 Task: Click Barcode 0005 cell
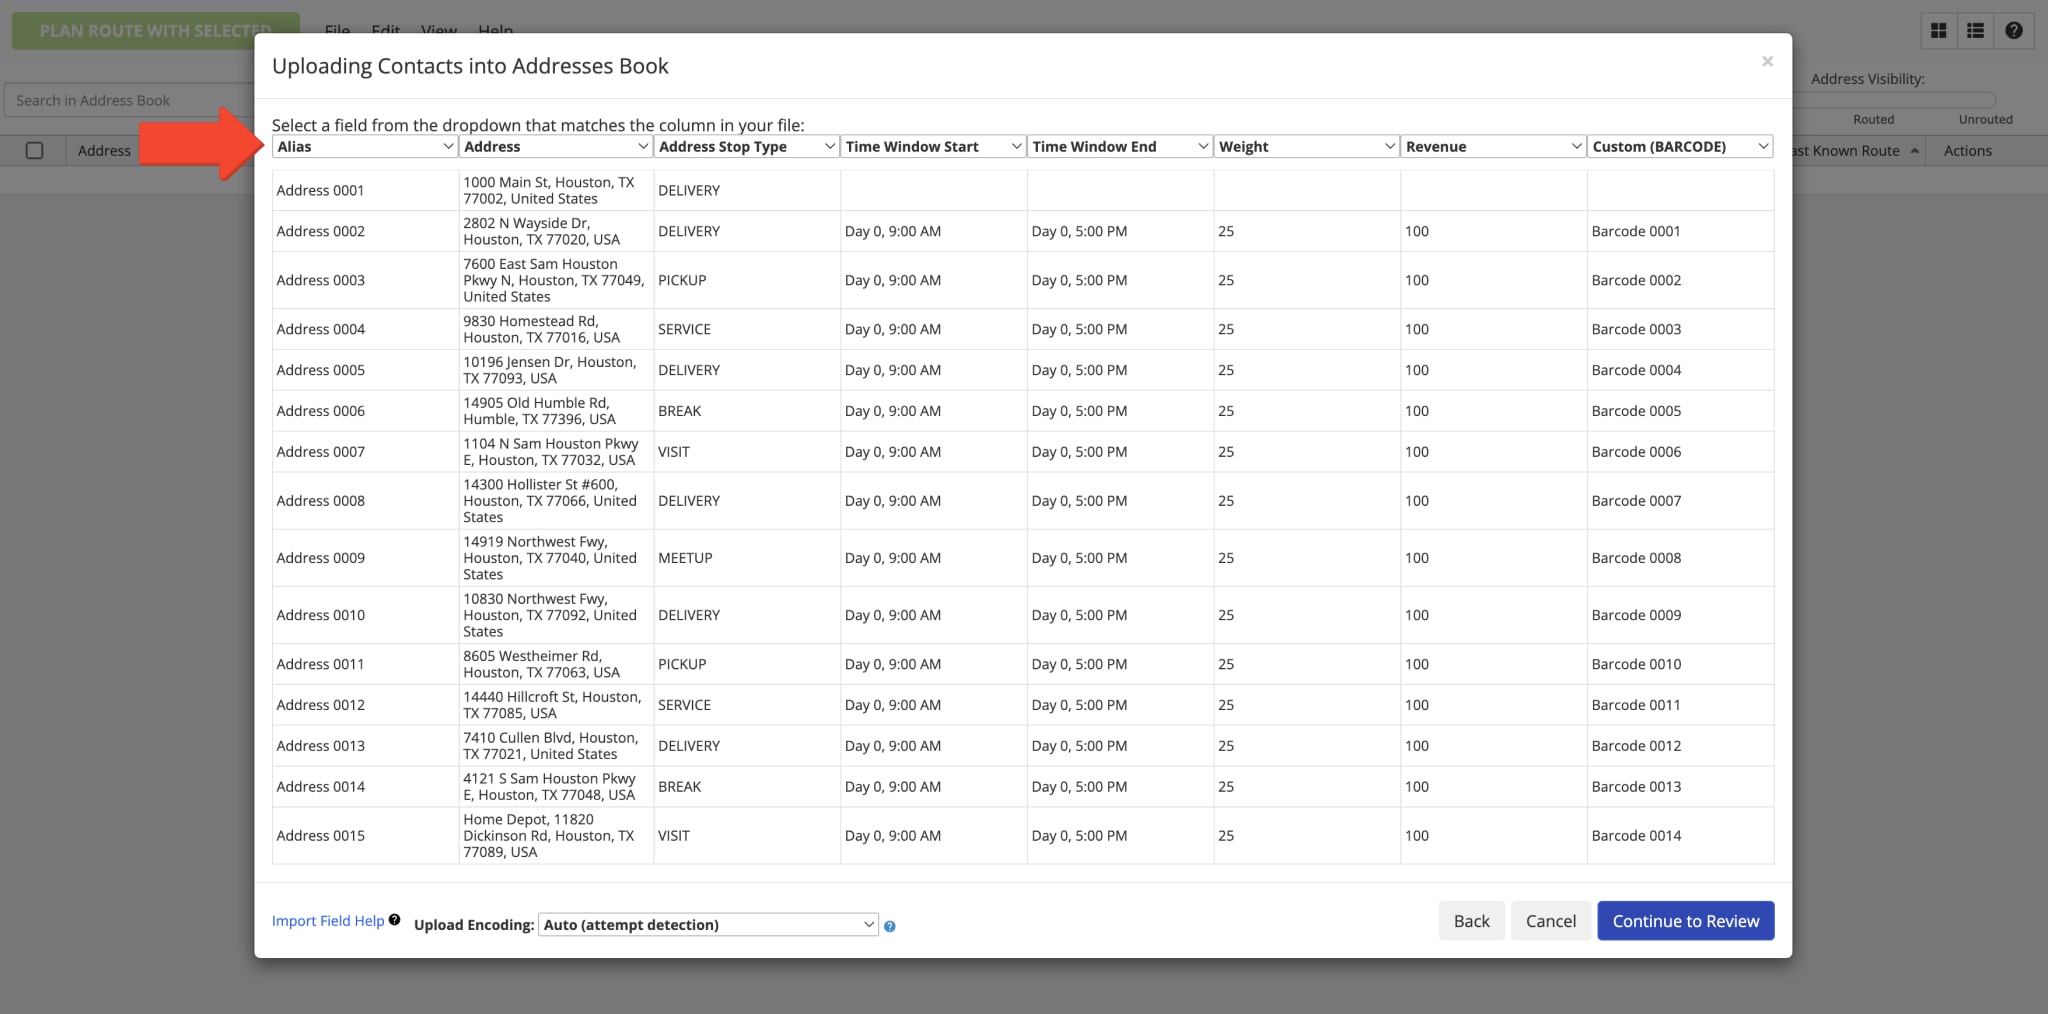[x=1680, y=411]
